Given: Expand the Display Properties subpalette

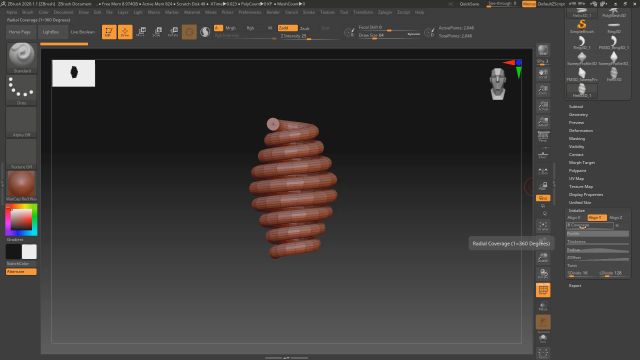Looking at the screenshot, I should [586, 195].
